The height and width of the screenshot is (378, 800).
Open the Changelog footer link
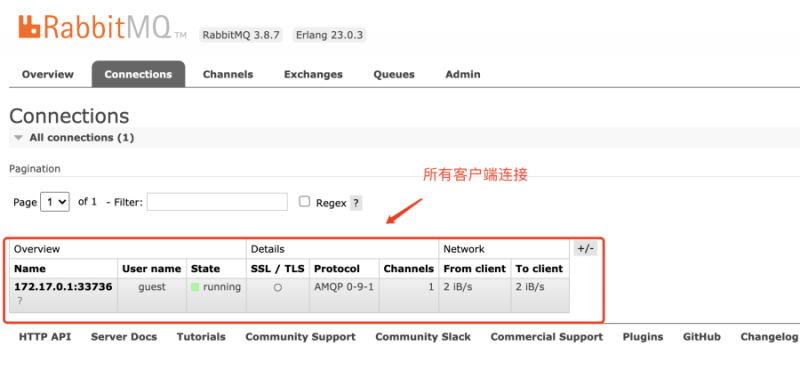pos(769,337)
